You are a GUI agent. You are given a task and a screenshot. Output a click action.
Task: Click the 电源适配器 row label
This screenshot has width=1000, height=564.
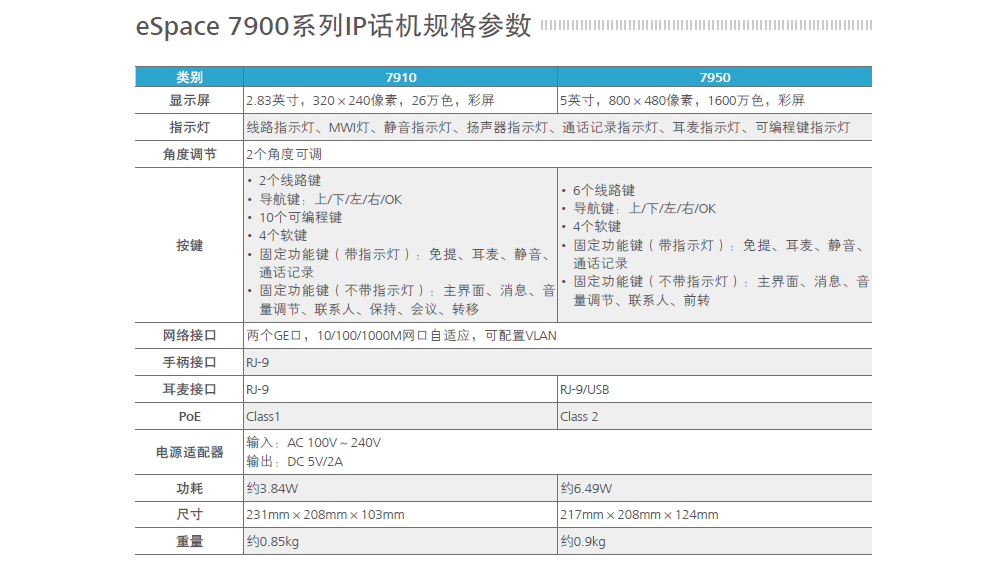click(189, 452)
